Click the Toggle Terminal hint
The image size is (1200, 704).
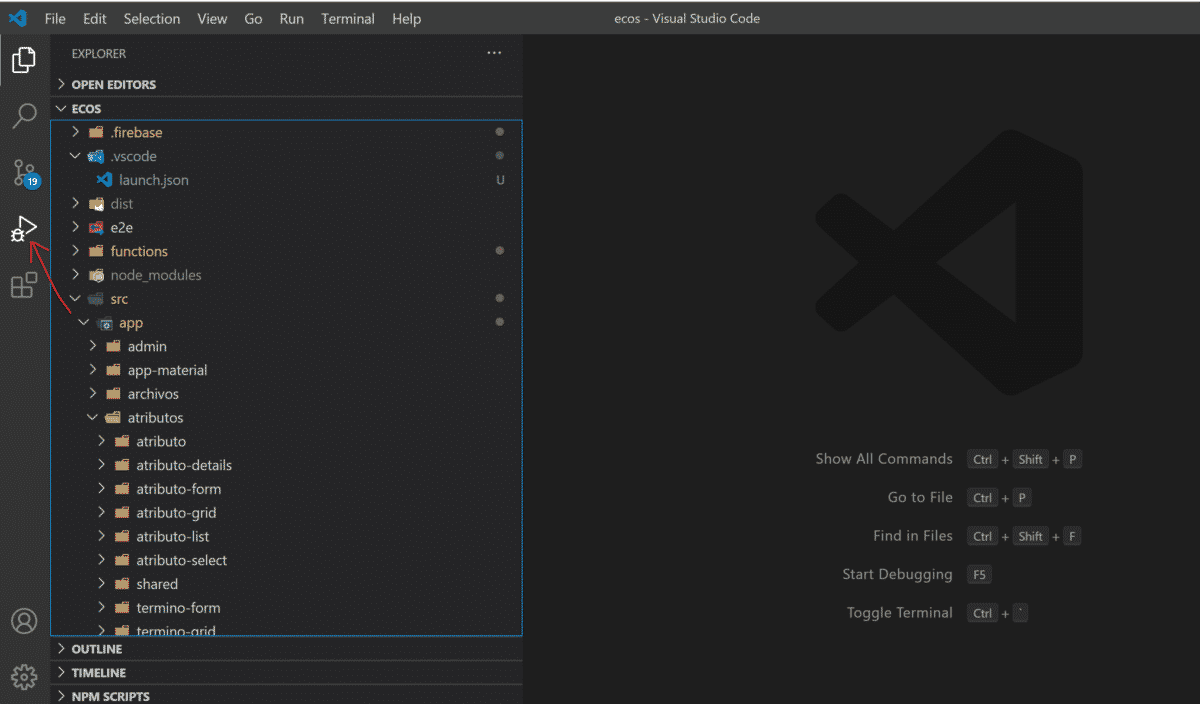coord(900,613)
